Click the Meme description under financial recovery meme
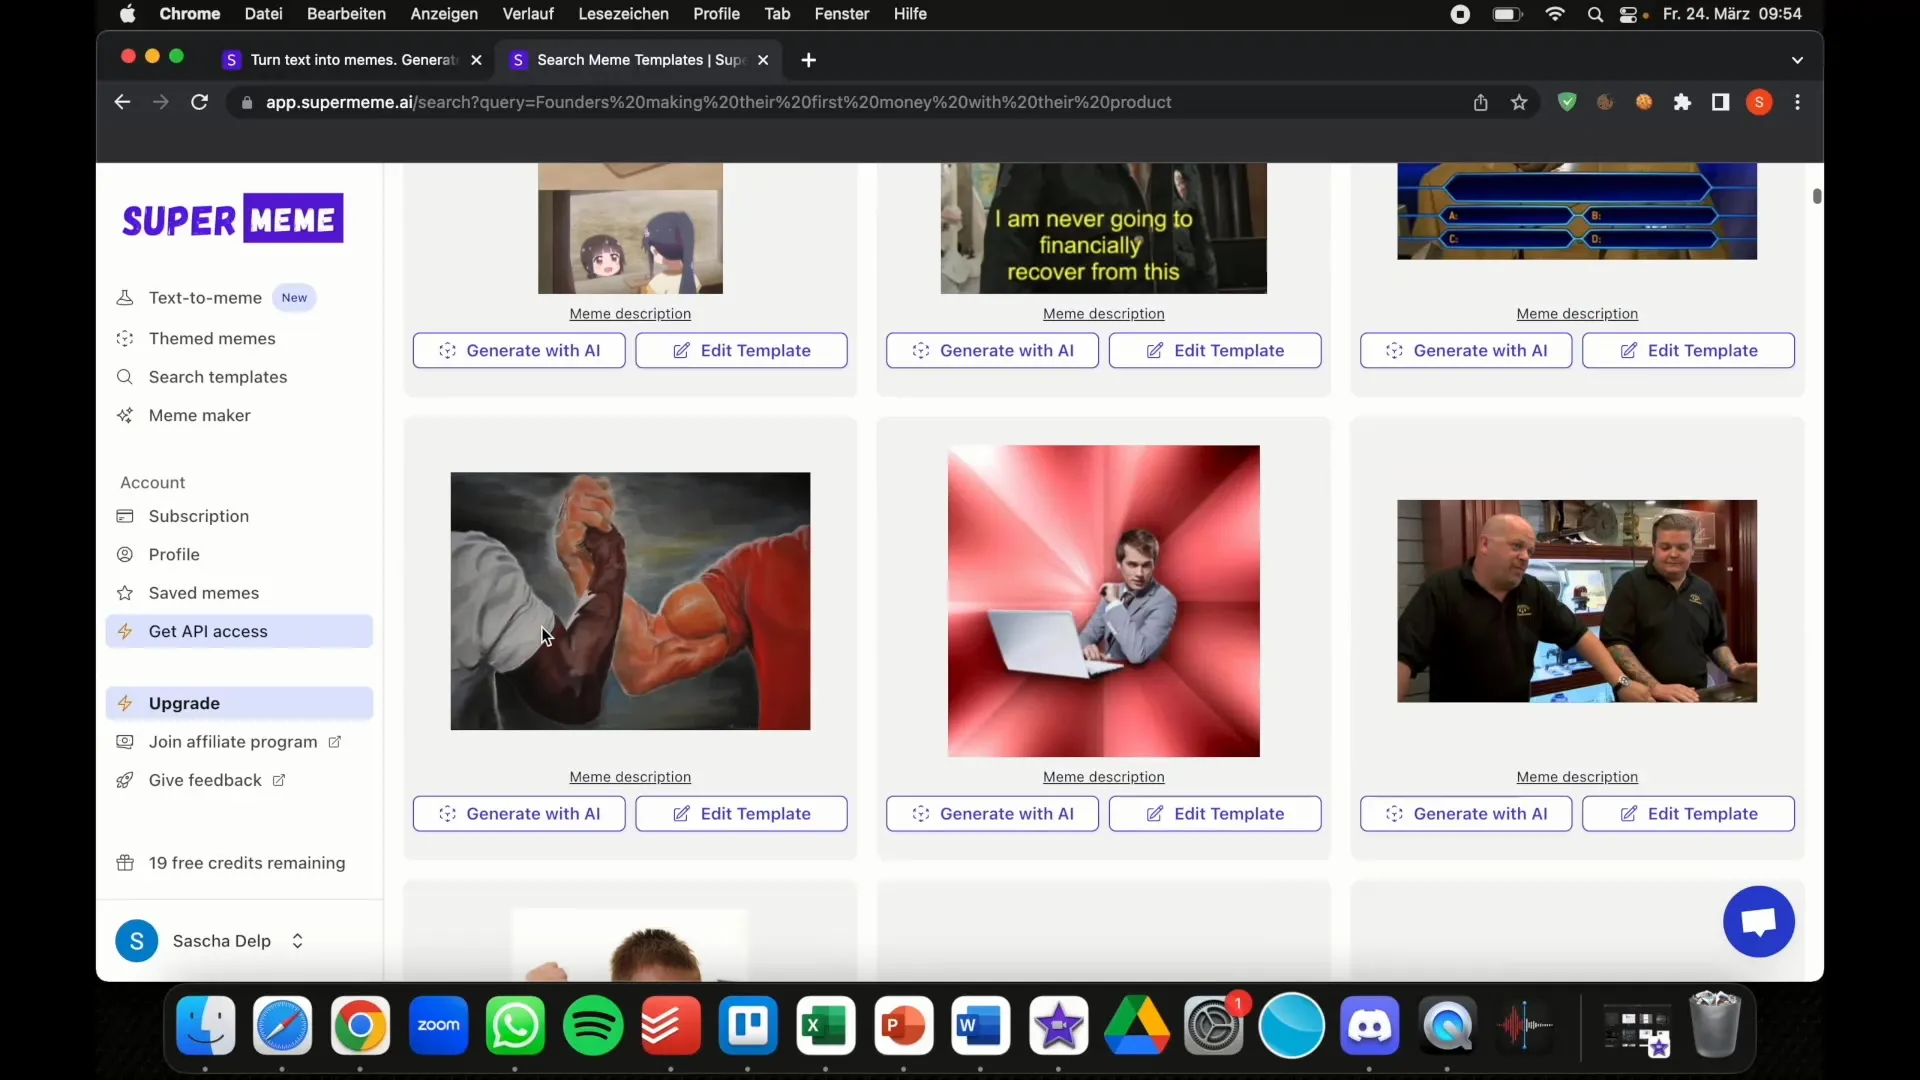Screen dimensions: 1920x1080 click(x=1104, y=313)
